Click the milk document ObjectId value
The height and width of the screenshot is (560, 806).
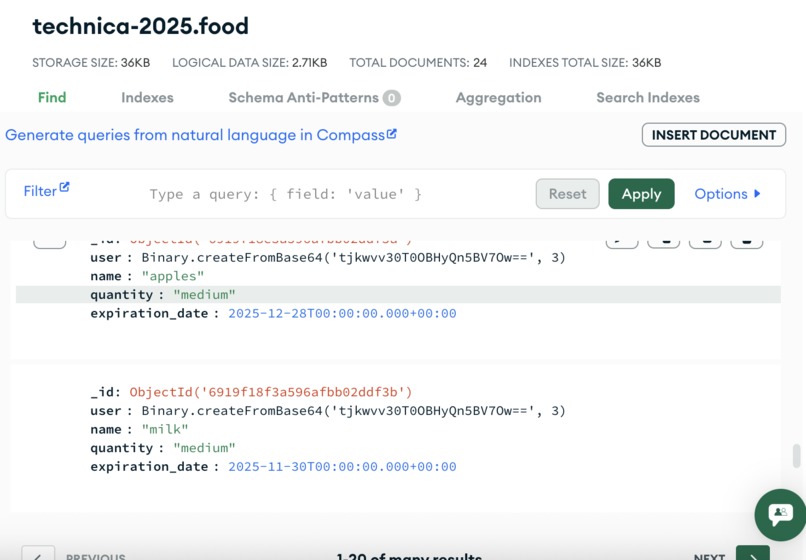271,392
